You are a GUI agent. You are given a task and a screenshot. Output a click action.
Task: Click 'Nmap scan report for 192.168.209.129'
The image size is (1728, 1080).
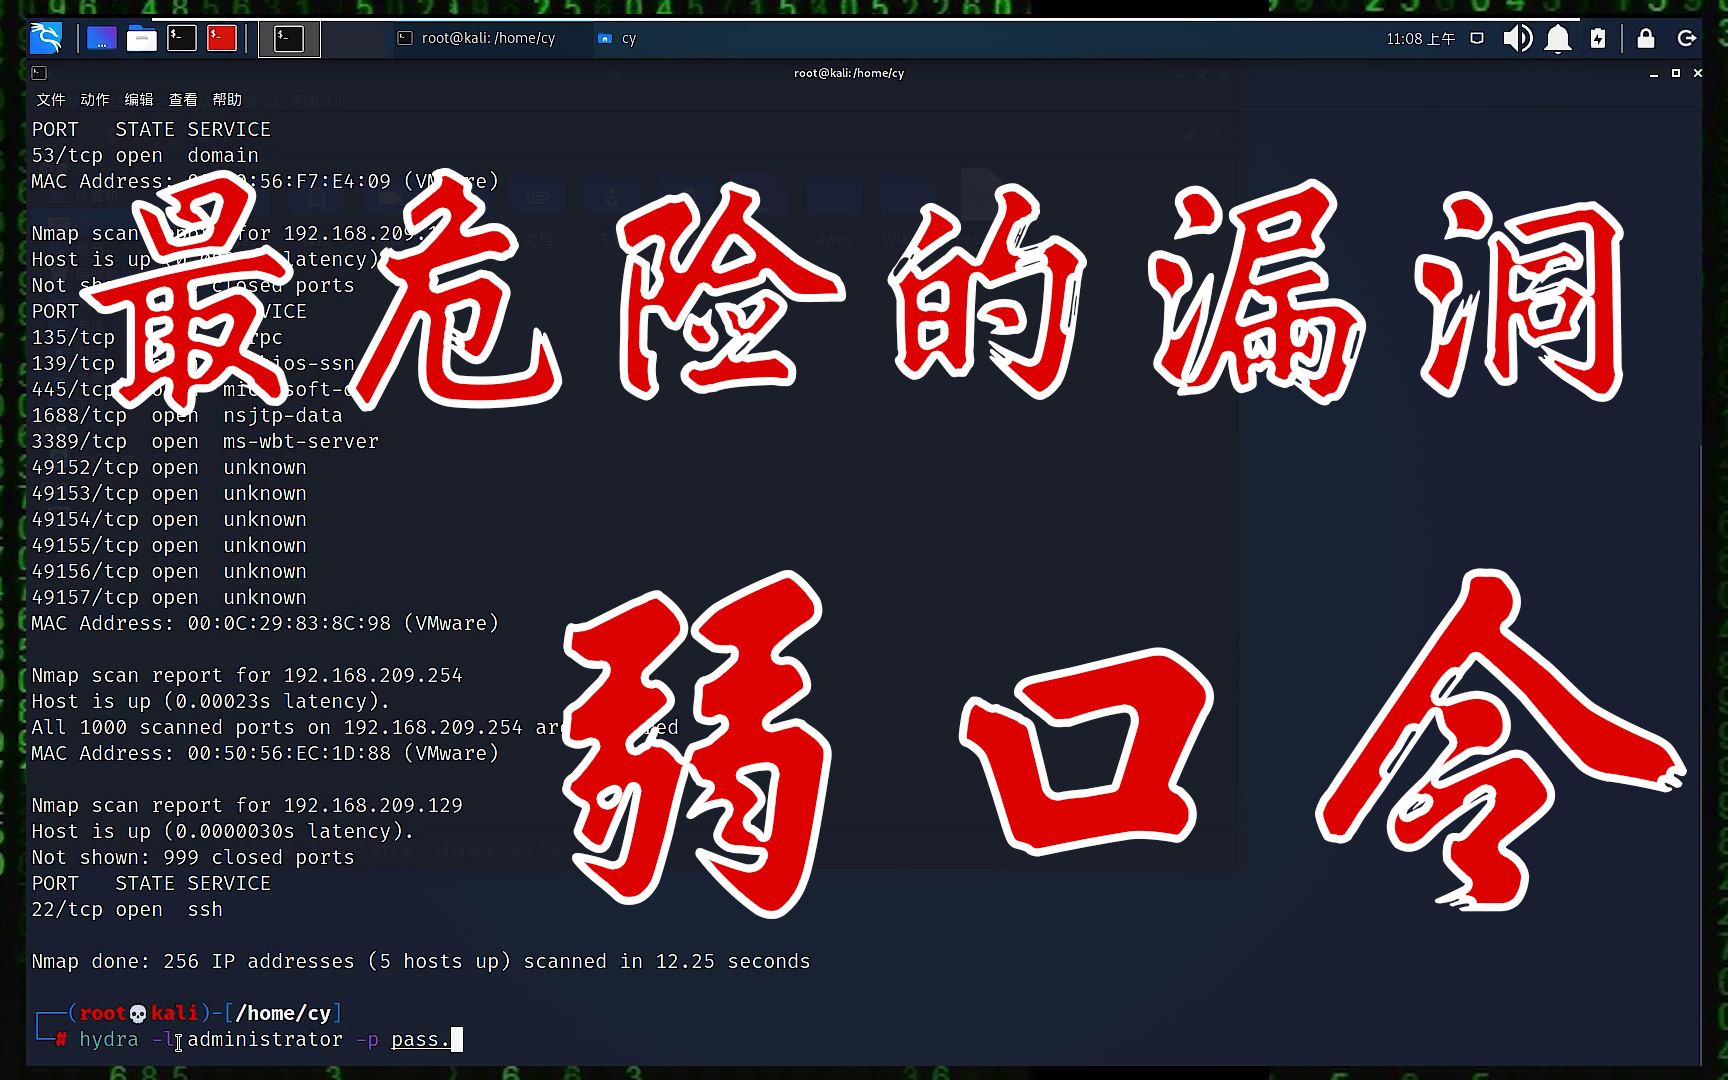pos(247,805)
